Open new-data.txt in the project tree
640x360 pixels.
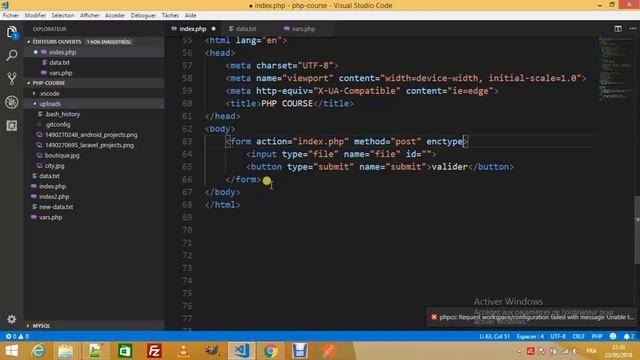[x=56, y=207]
